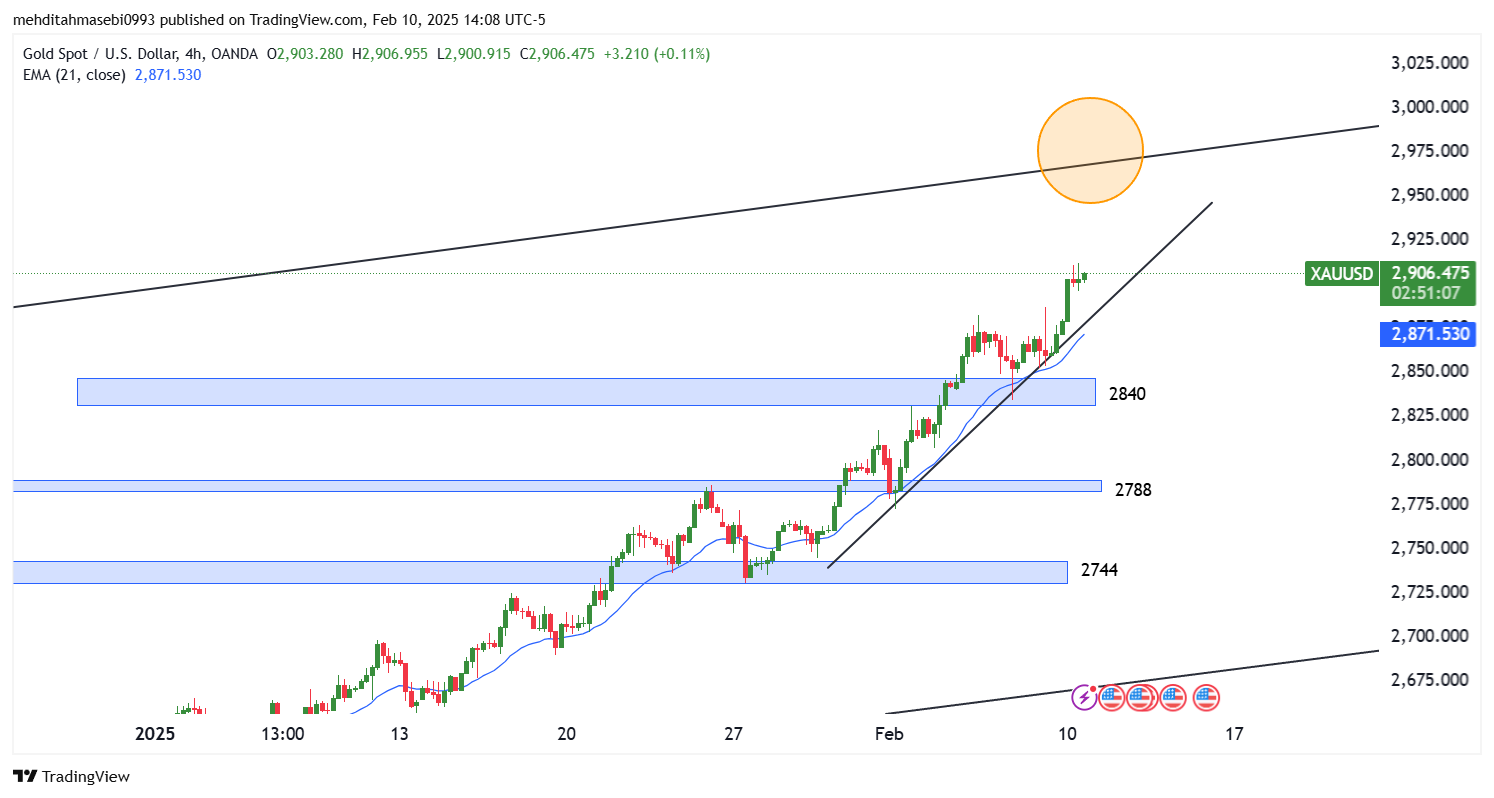Click the 2,775.000 price axis label
1494x798 pixels.
tap(1430, 504)
